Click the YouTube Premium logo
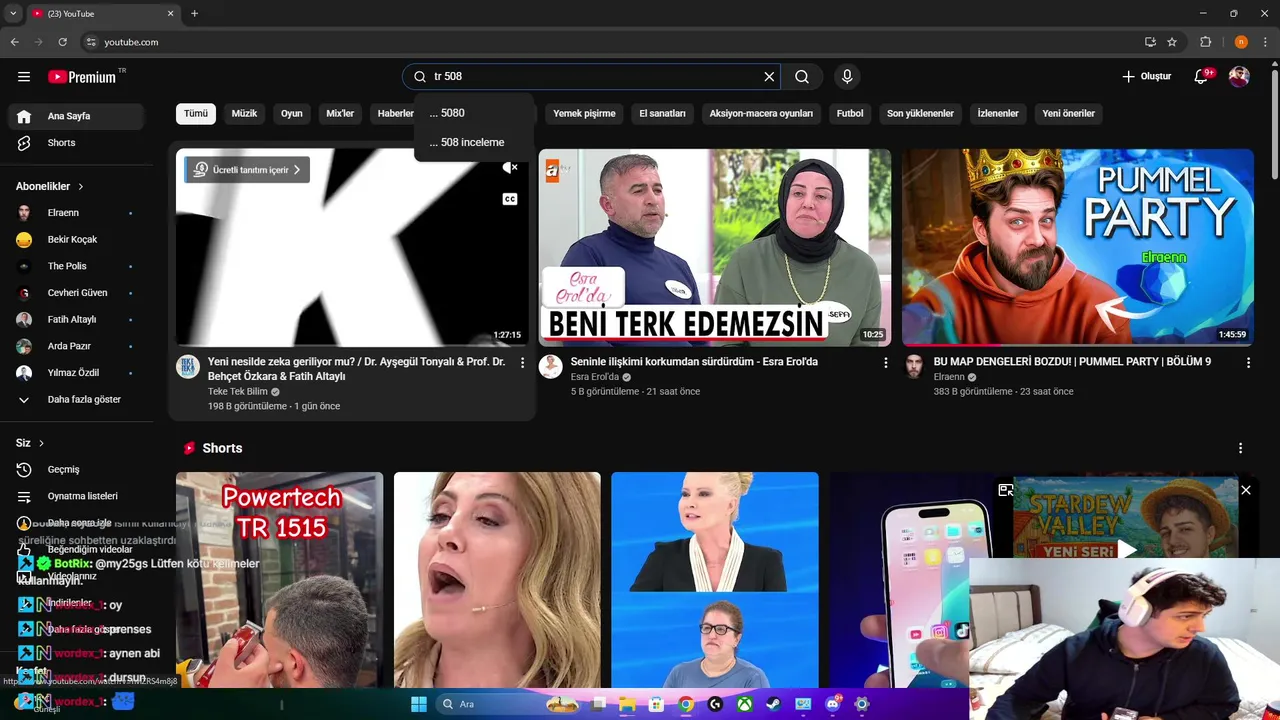The width and height of the screenshot is (1280, 720). 82,77
